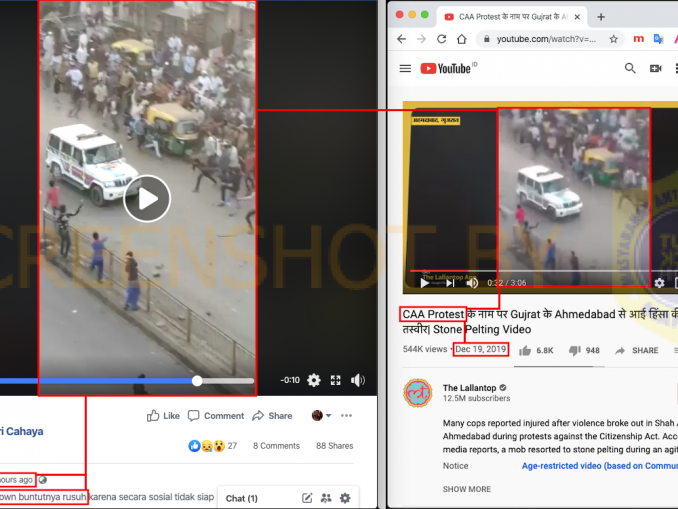678x509 pixels.
Task: Open the three-dot post options menu
Action: [x=346, y=416]
